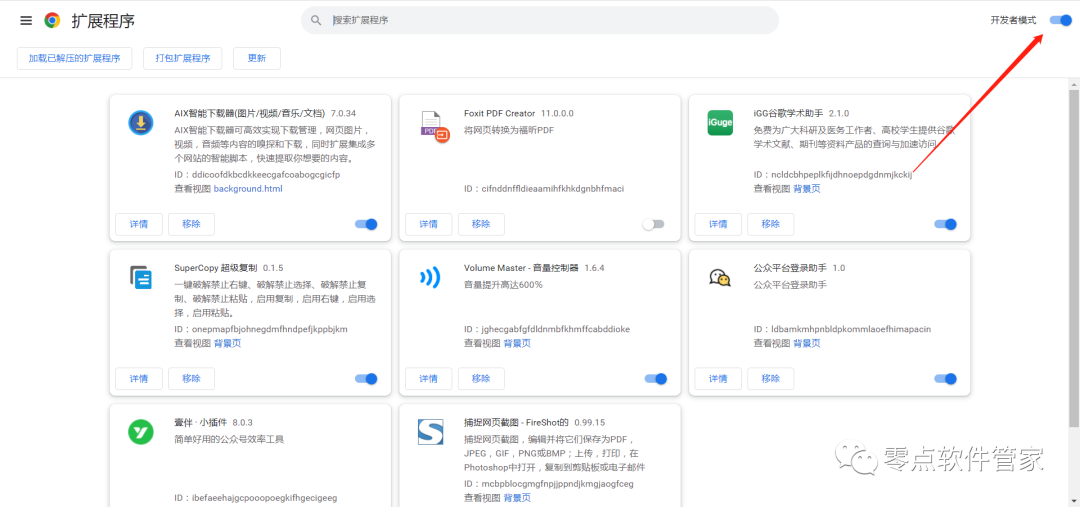Click the AIX智能下载器 extension icon
Image resolution: width=1080 pixels, height=507 pixels.
[141, 123]
